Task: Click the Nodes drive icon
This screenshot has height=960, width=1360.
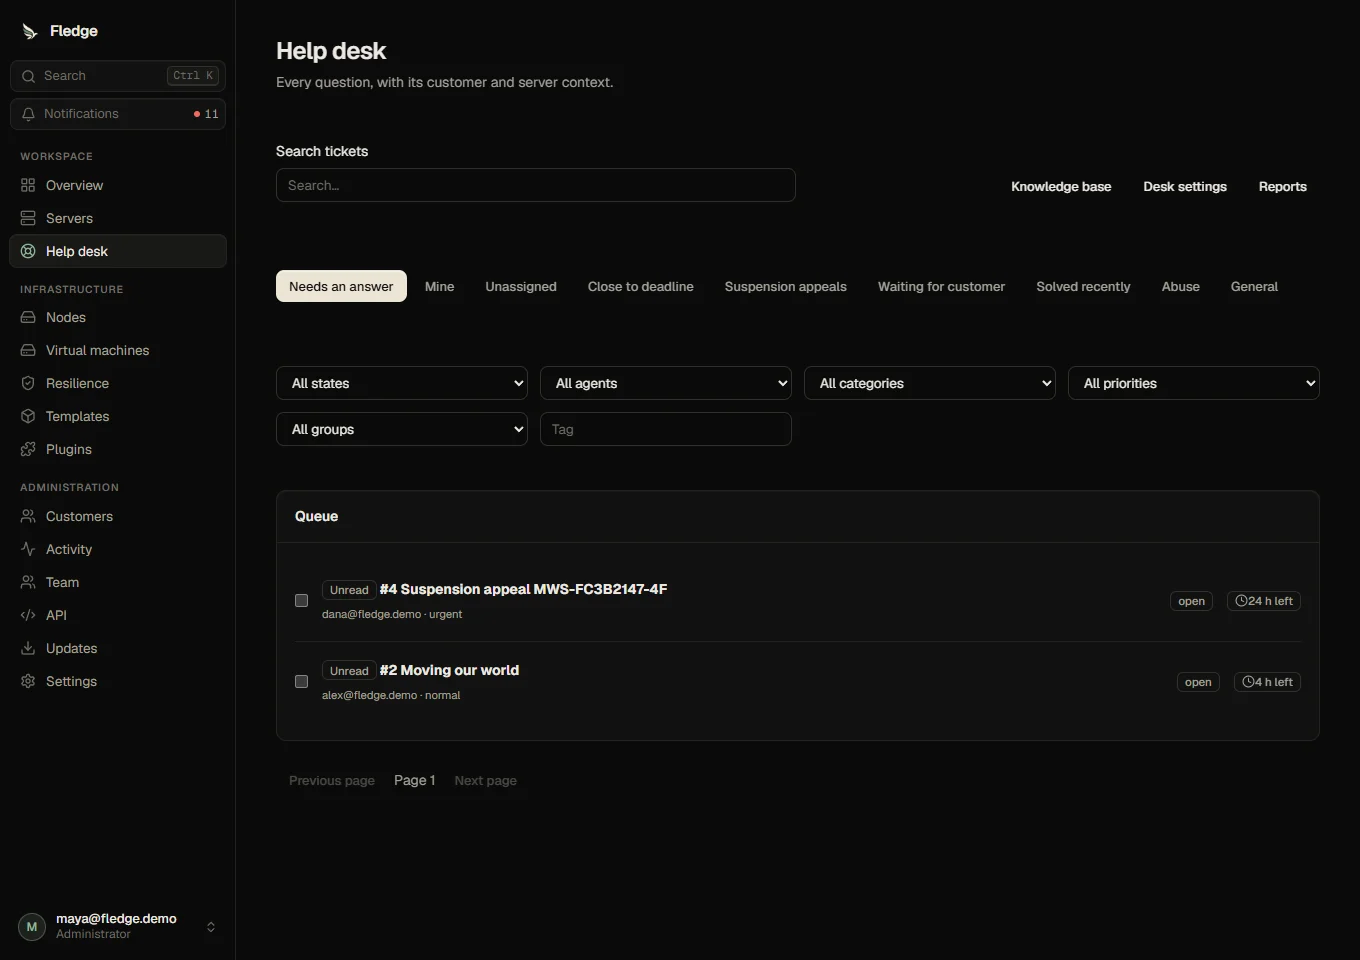Action: (28, 317)
